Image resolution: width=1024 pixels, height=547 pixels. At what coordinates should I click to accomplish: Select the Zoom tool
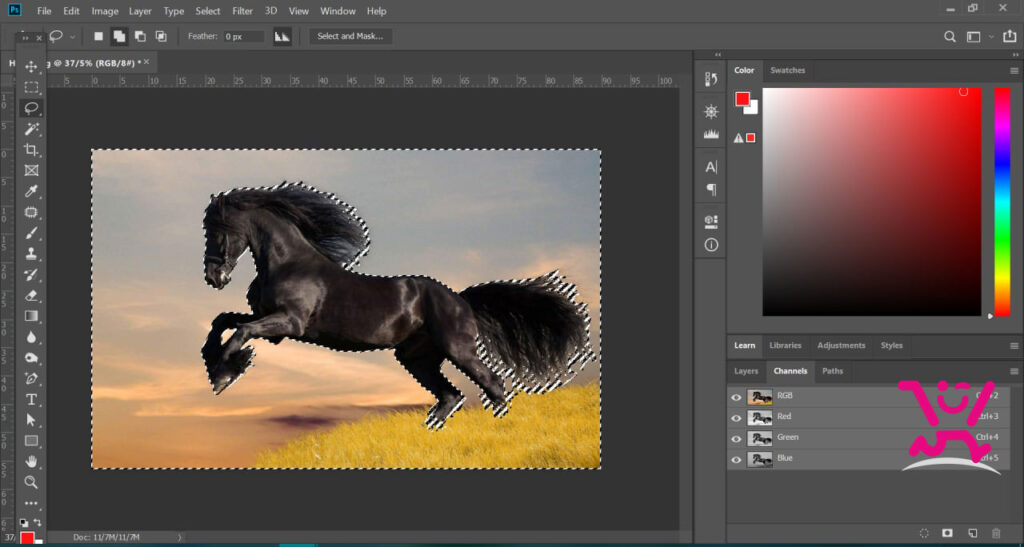coord(31,483)
